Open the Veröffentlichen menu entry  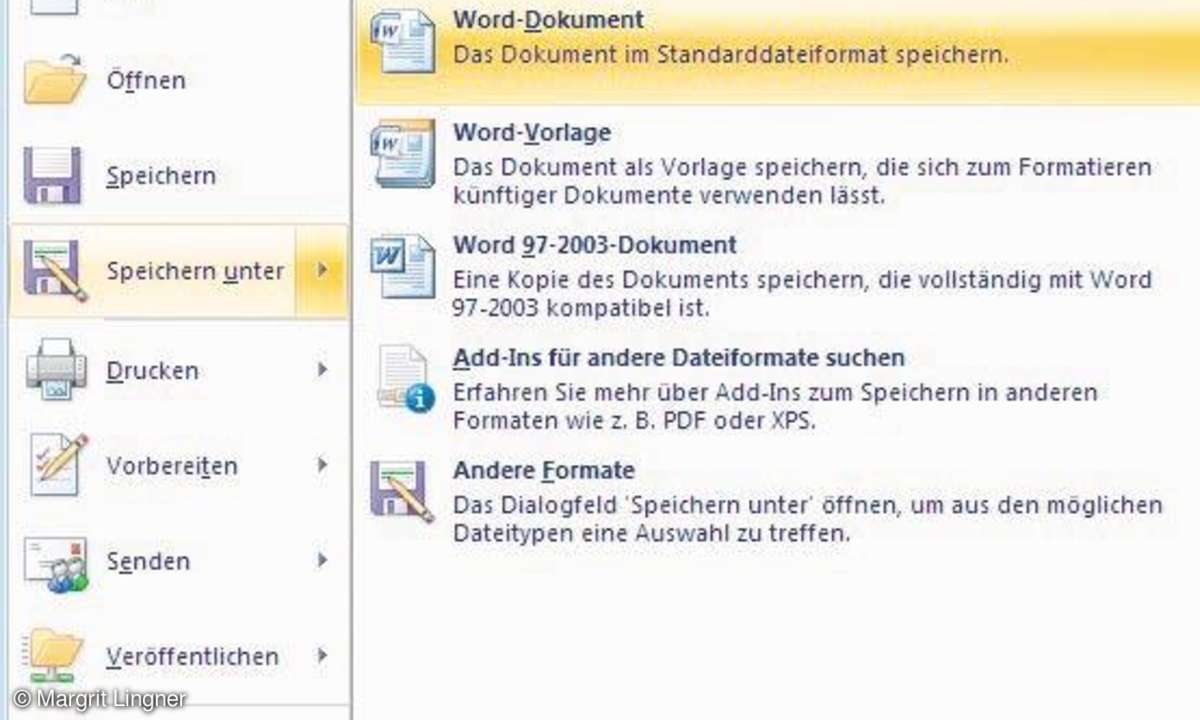pyautogui.click(x=179, y=656)
